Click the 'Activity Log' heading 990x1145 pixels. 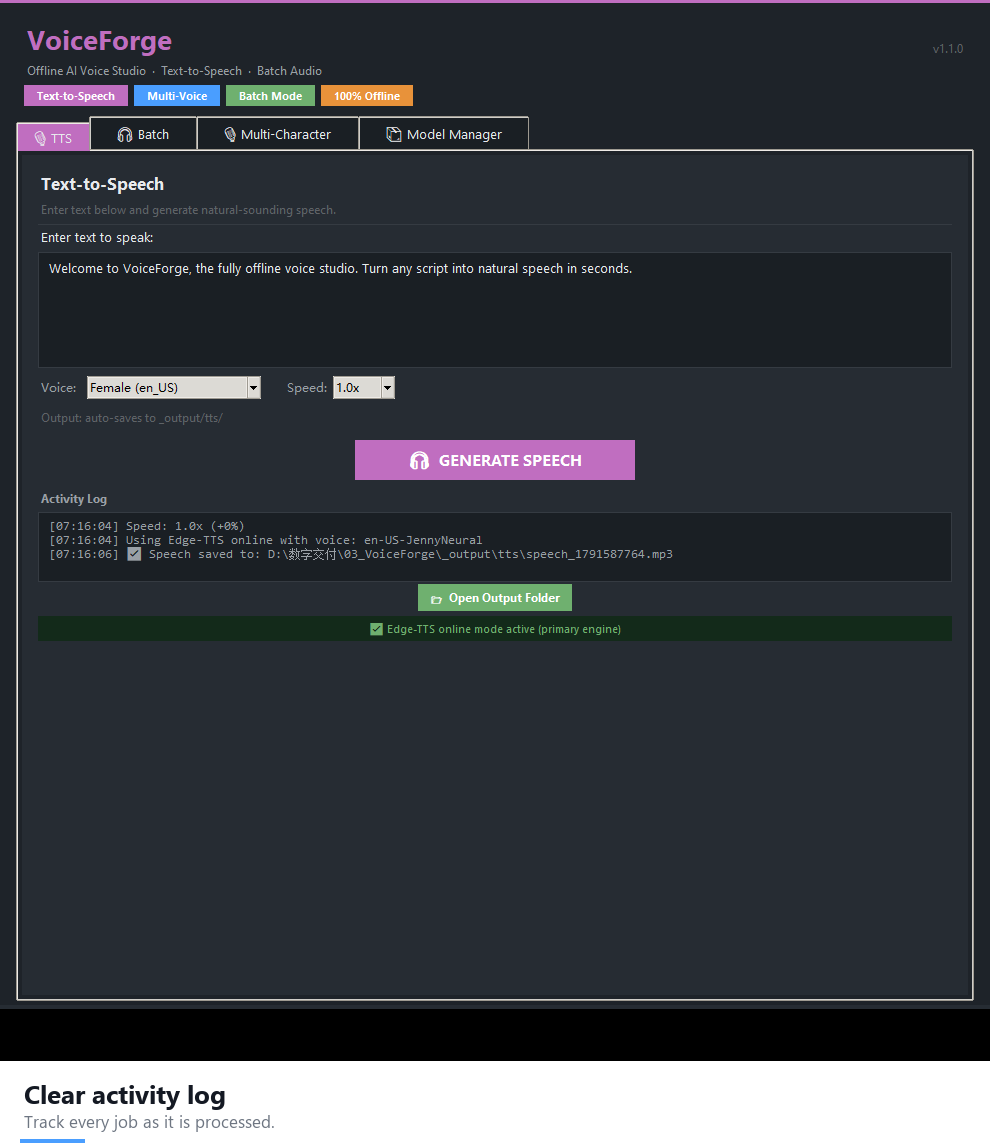click(x=74, y=499)
